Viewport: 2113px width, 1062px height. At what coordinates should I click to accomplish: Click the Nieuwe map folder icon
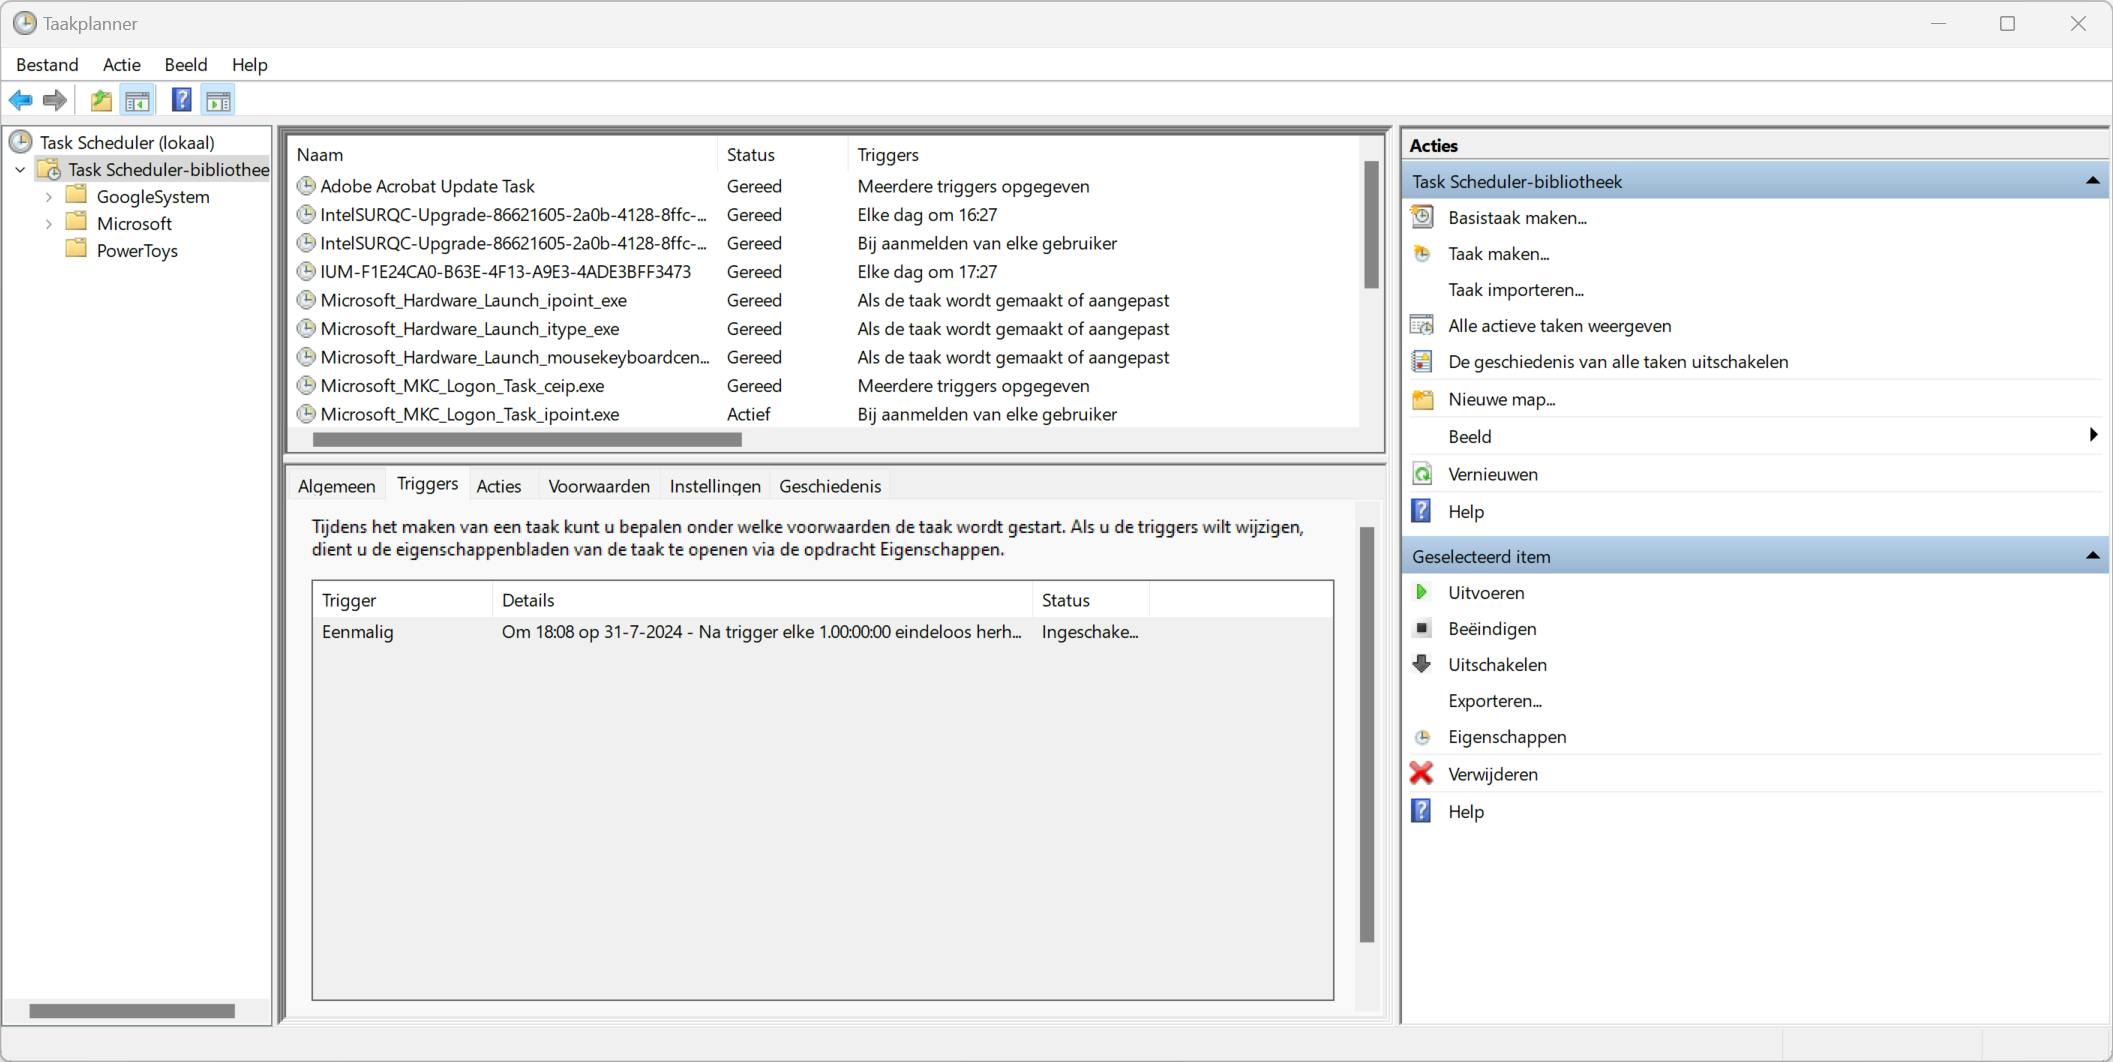tap(1421, 399)
